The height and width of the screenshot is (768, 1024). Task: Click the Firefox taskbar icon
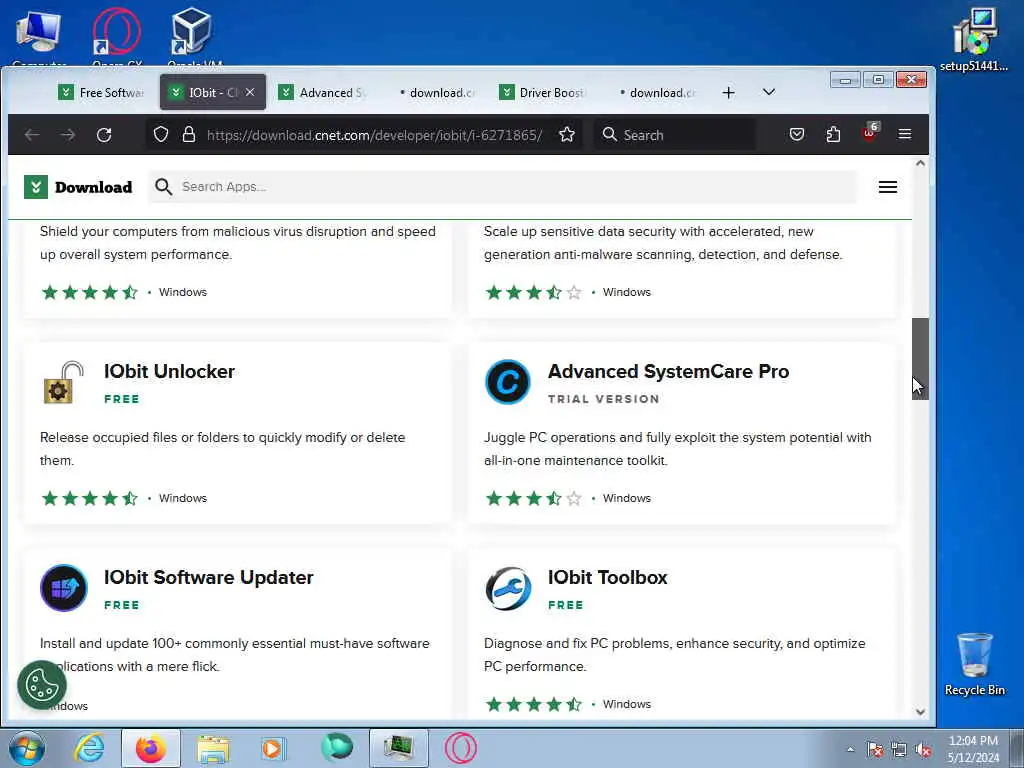pos(151,749)
